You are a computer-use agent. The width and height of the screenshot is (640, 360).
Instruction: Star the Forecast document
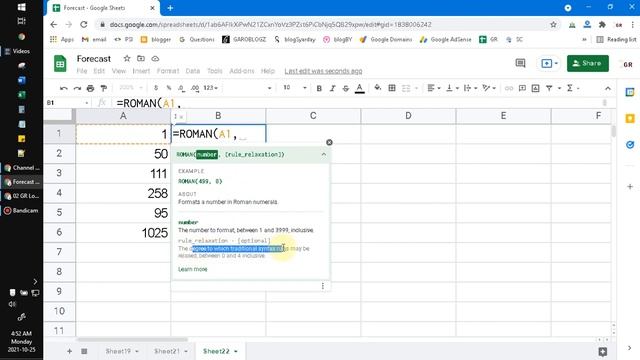coord(127,58)
